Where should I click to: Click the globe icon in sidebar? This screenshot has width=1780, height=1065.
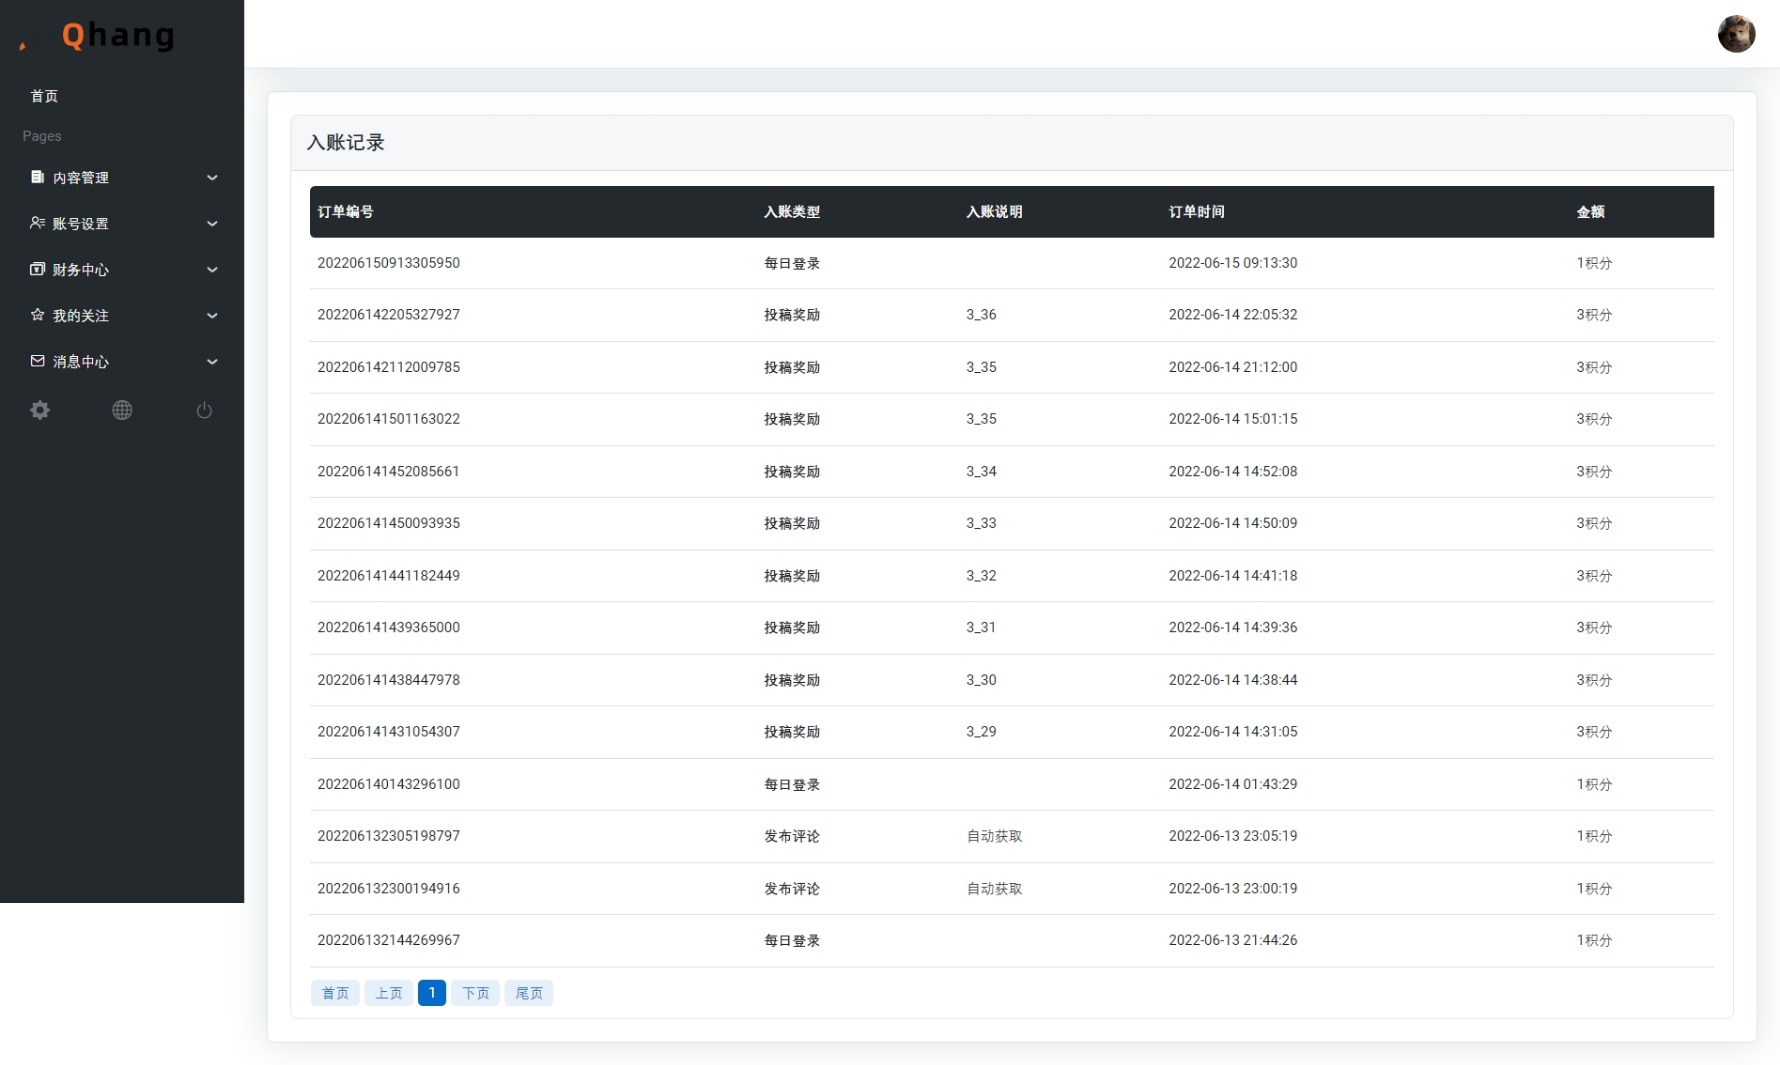[x=122, y=410]
